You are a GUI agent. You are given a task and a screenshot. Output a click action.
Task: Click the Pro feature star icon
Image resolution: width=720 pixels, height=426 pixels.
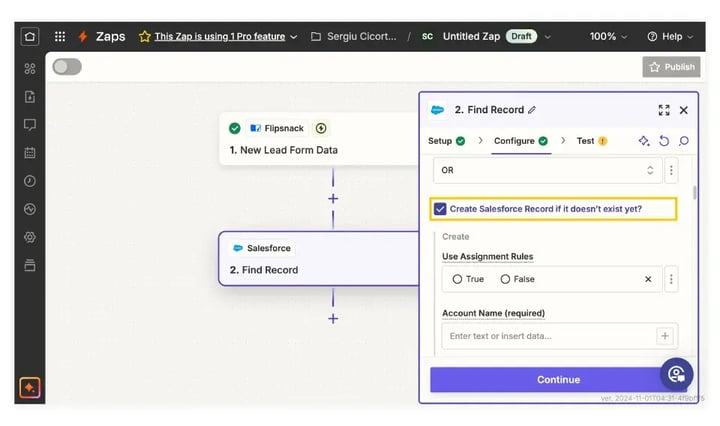(145, 36)
